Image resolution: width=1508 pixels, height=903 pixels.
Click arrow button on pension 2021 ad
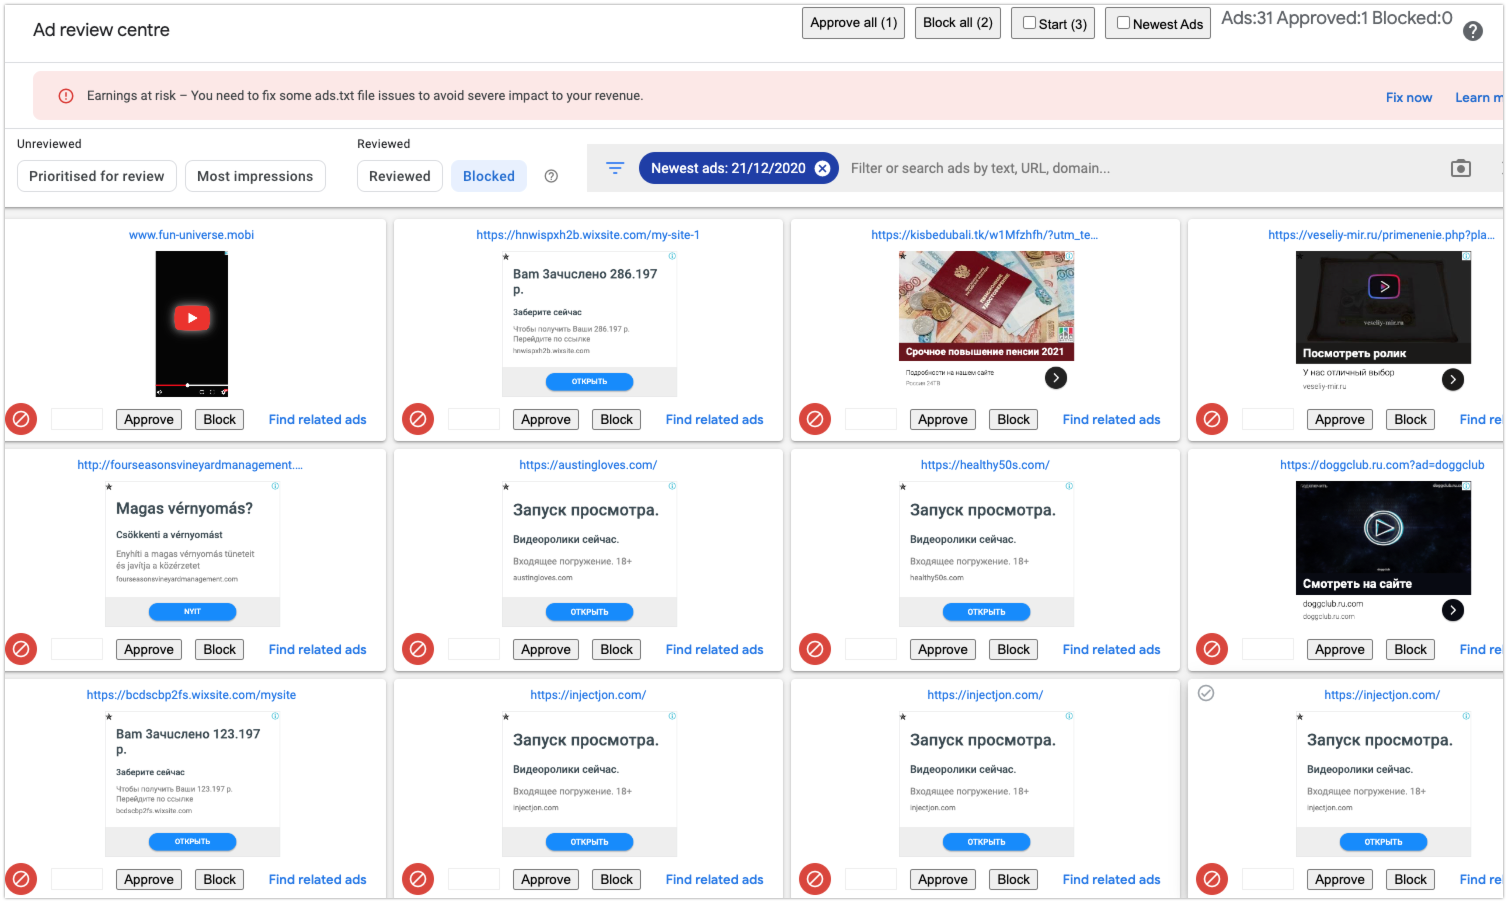[1056, 377]
